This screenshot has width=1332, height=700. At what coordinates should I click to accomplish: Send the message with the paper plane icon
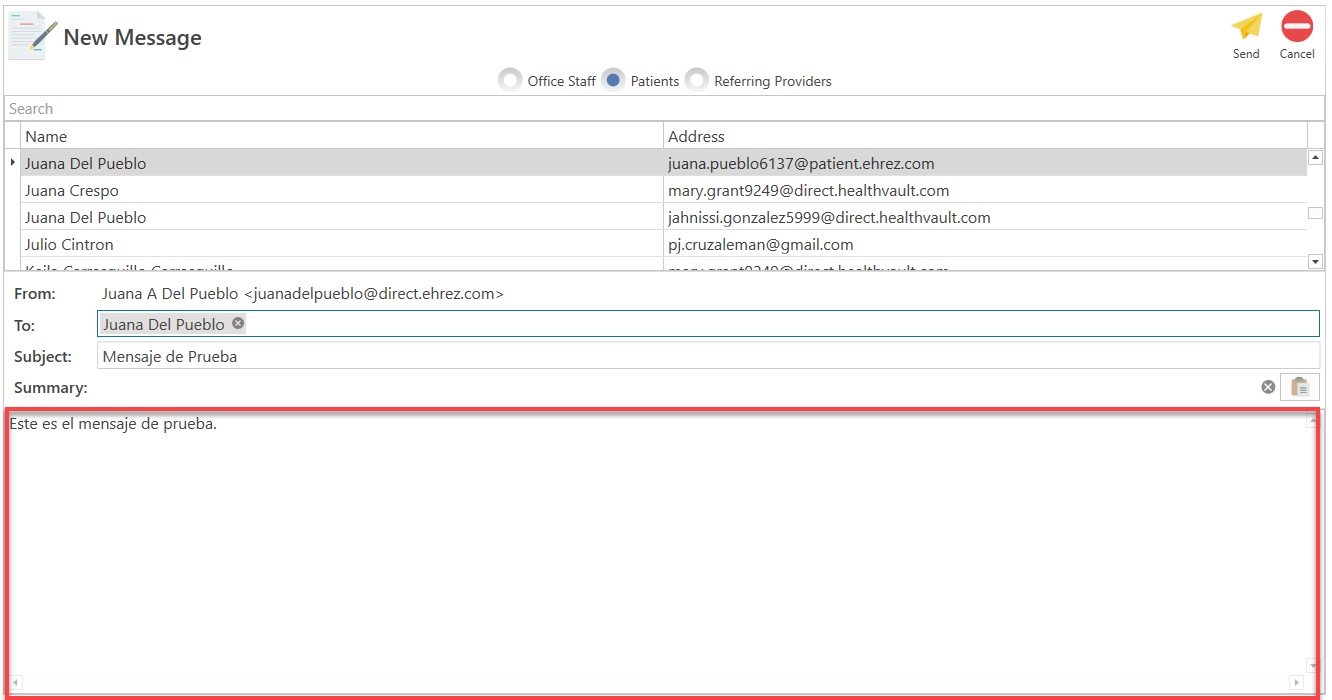[1246, 26]
